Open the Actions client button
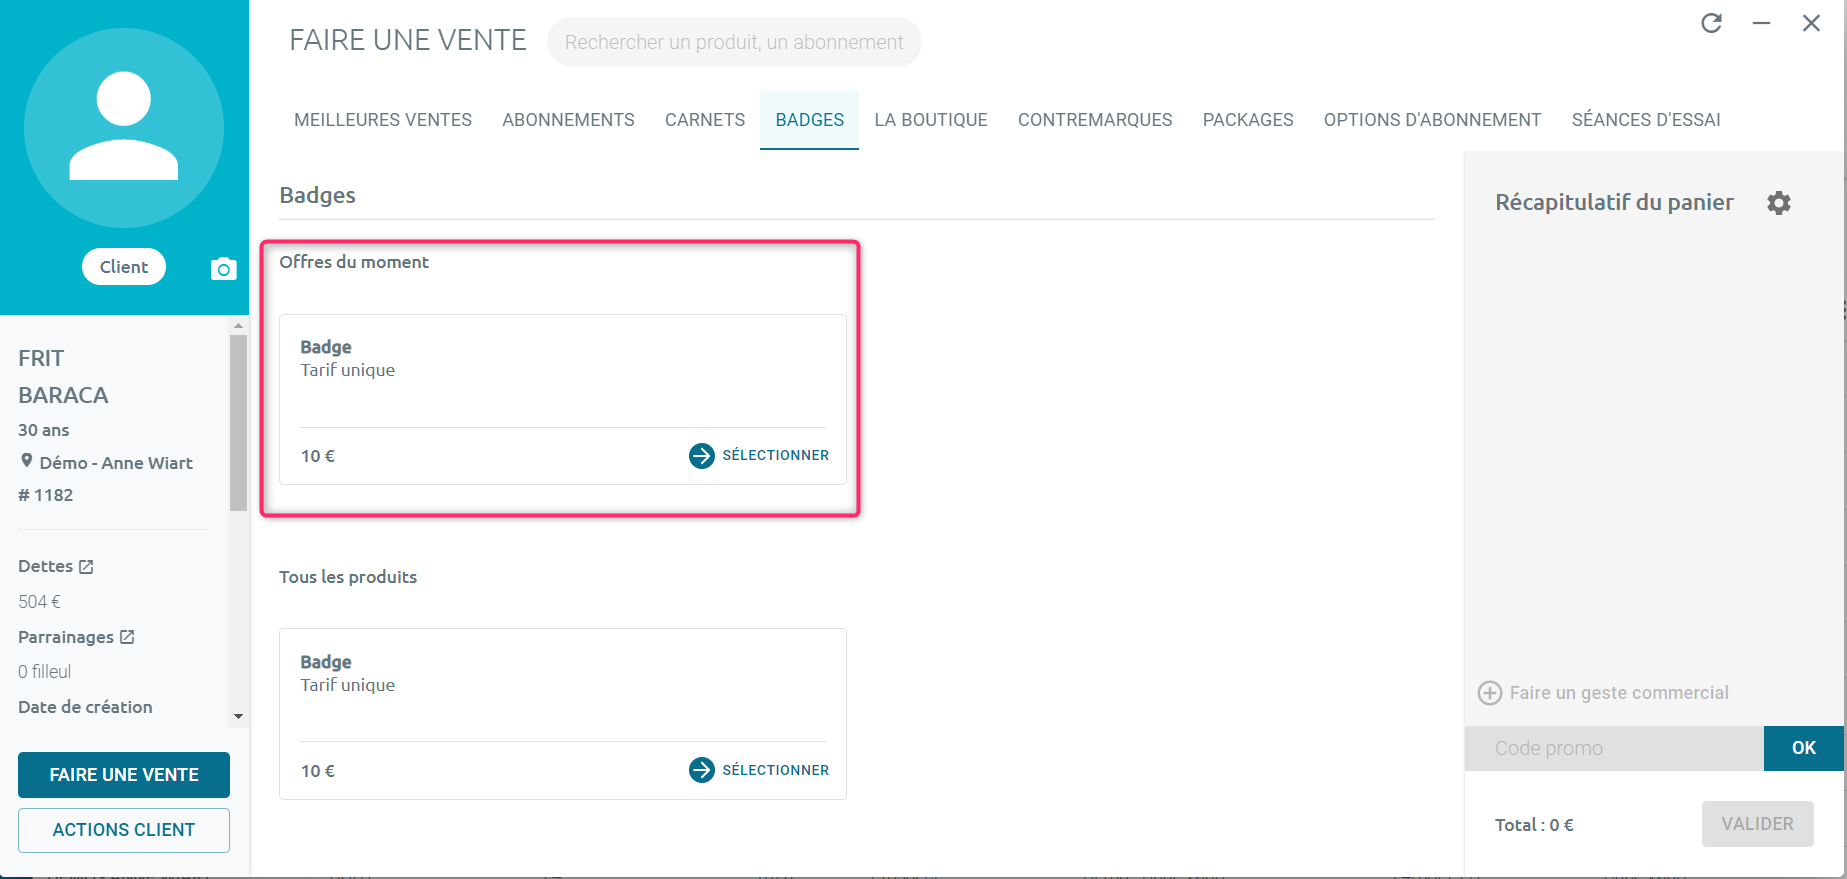 tap(124, 830)
